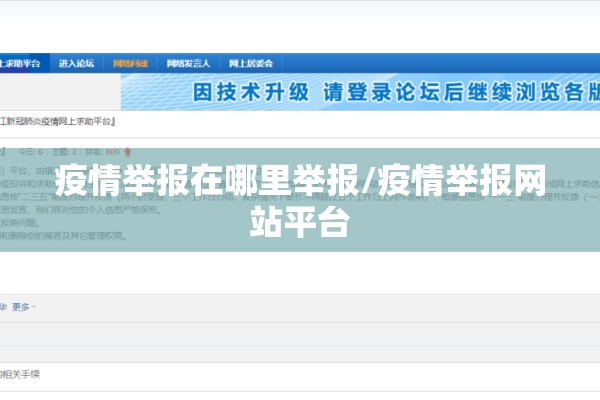The height and width of the screenshot is (400, 600).
Task: Select the highlighted 网络问政 tab
Action: coord(130,63)
